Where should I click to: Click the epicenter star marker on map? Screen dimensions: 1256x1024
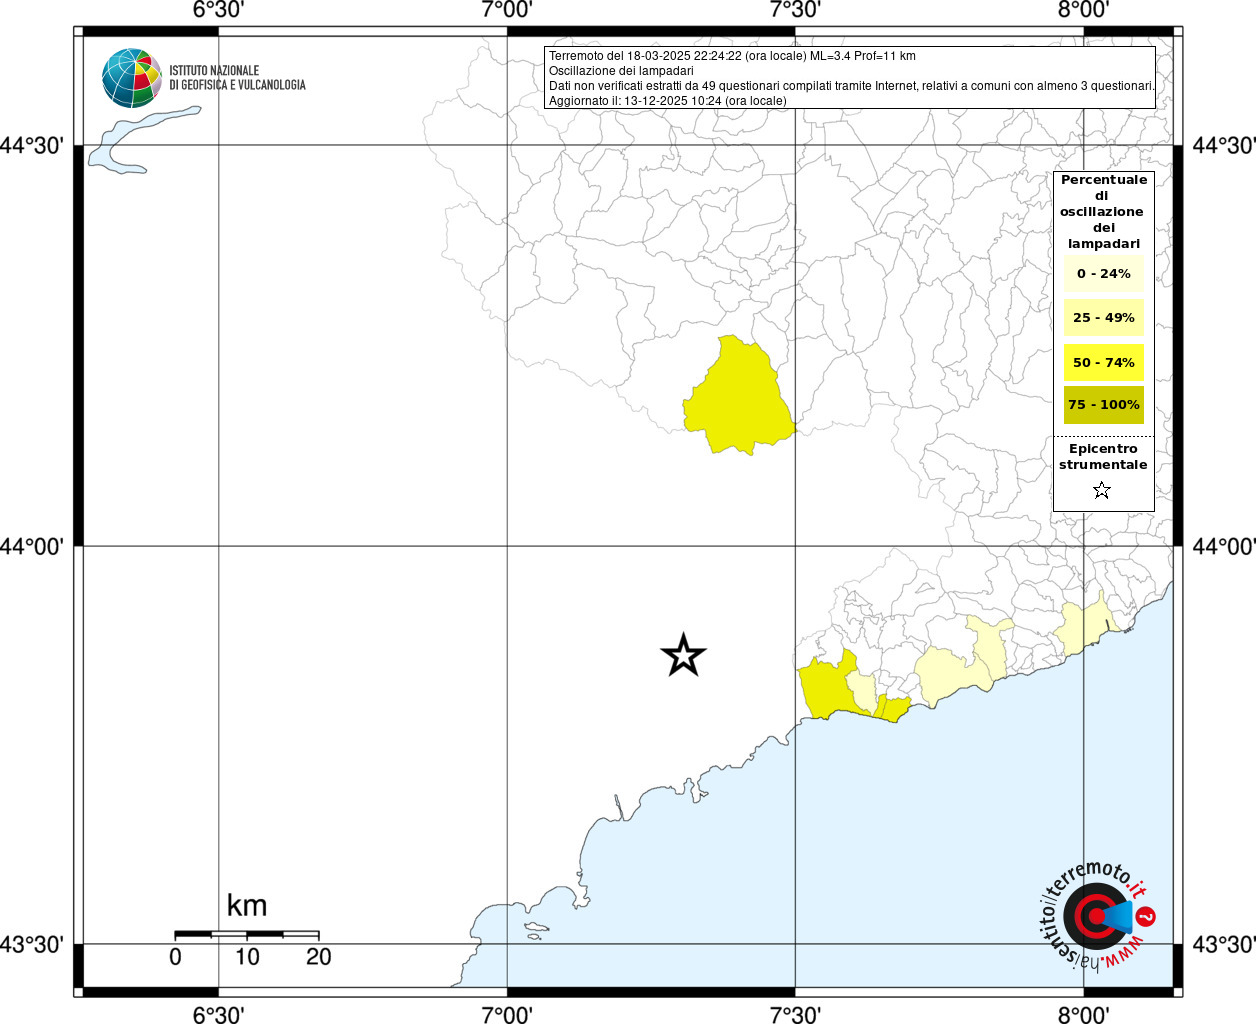pyautogui.click(x=684, y=656)
